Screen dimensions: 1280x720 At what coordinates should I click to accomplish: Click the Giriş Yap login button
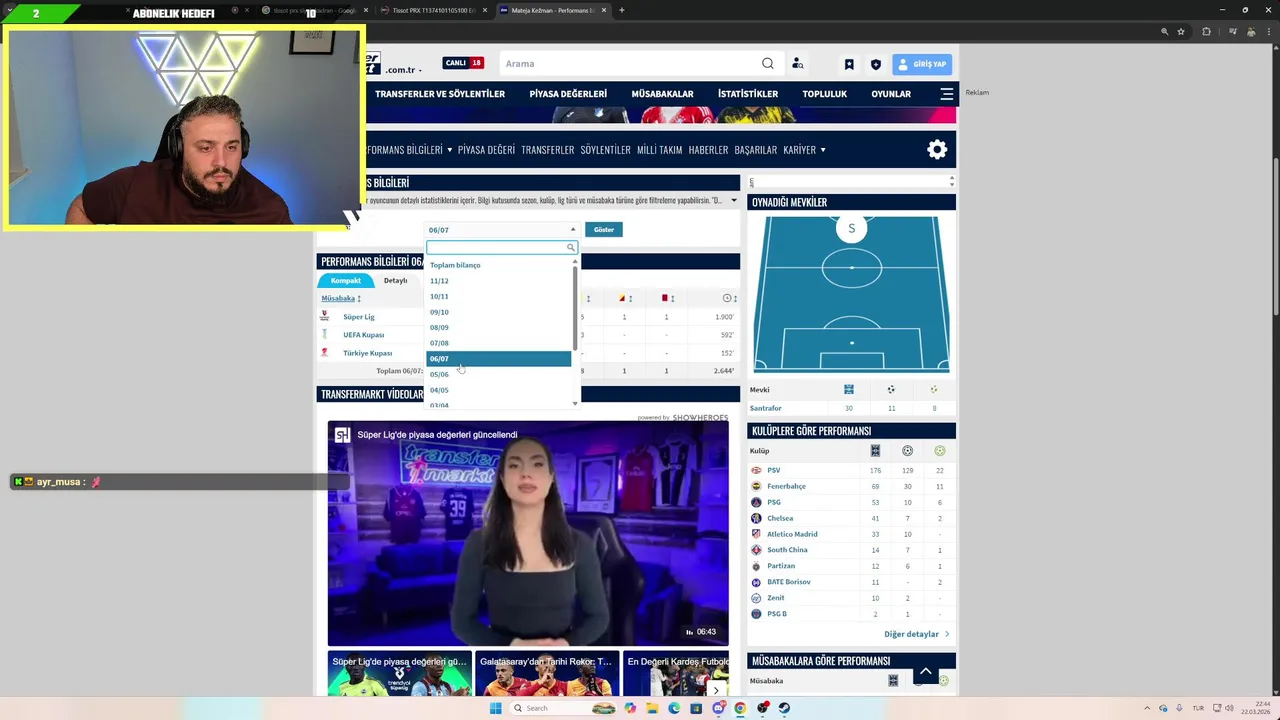[x=922, y=64]
